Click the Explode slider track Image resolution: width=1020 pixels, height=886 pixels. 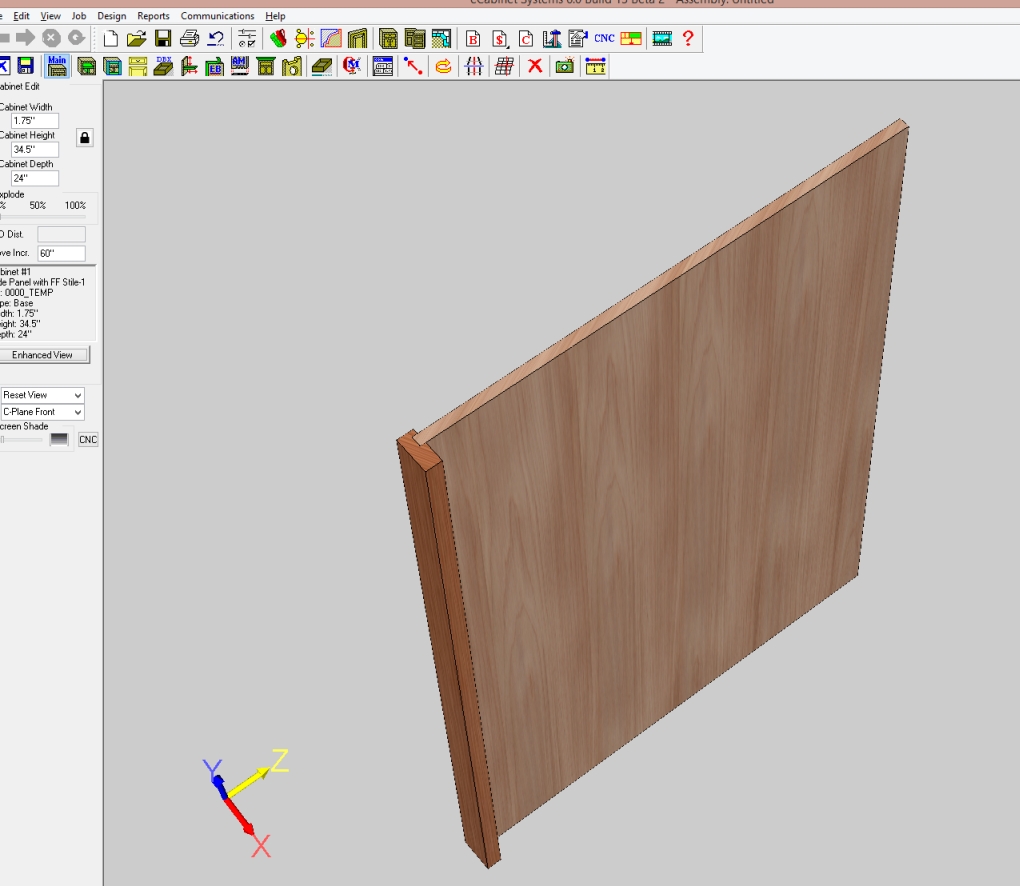43,216
